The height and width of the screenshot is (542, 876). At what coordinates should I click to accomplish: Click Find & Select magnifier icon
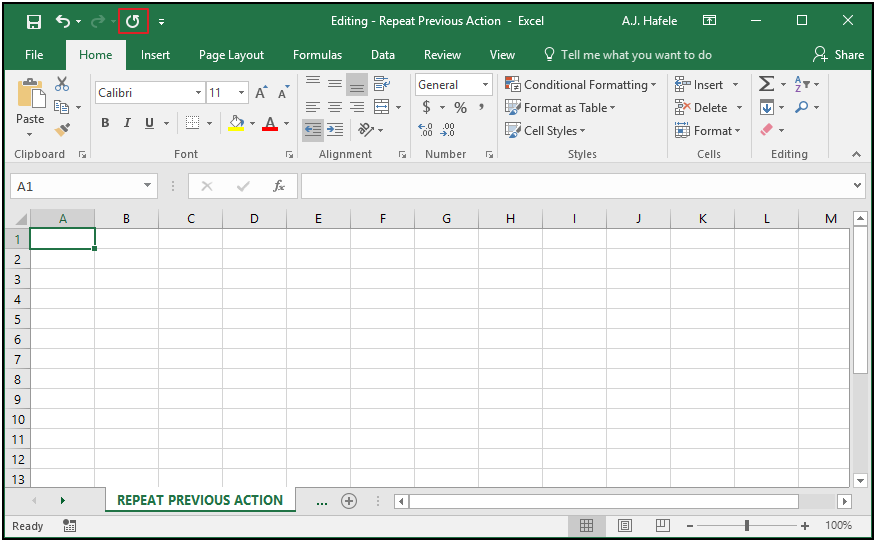[802, 107]
